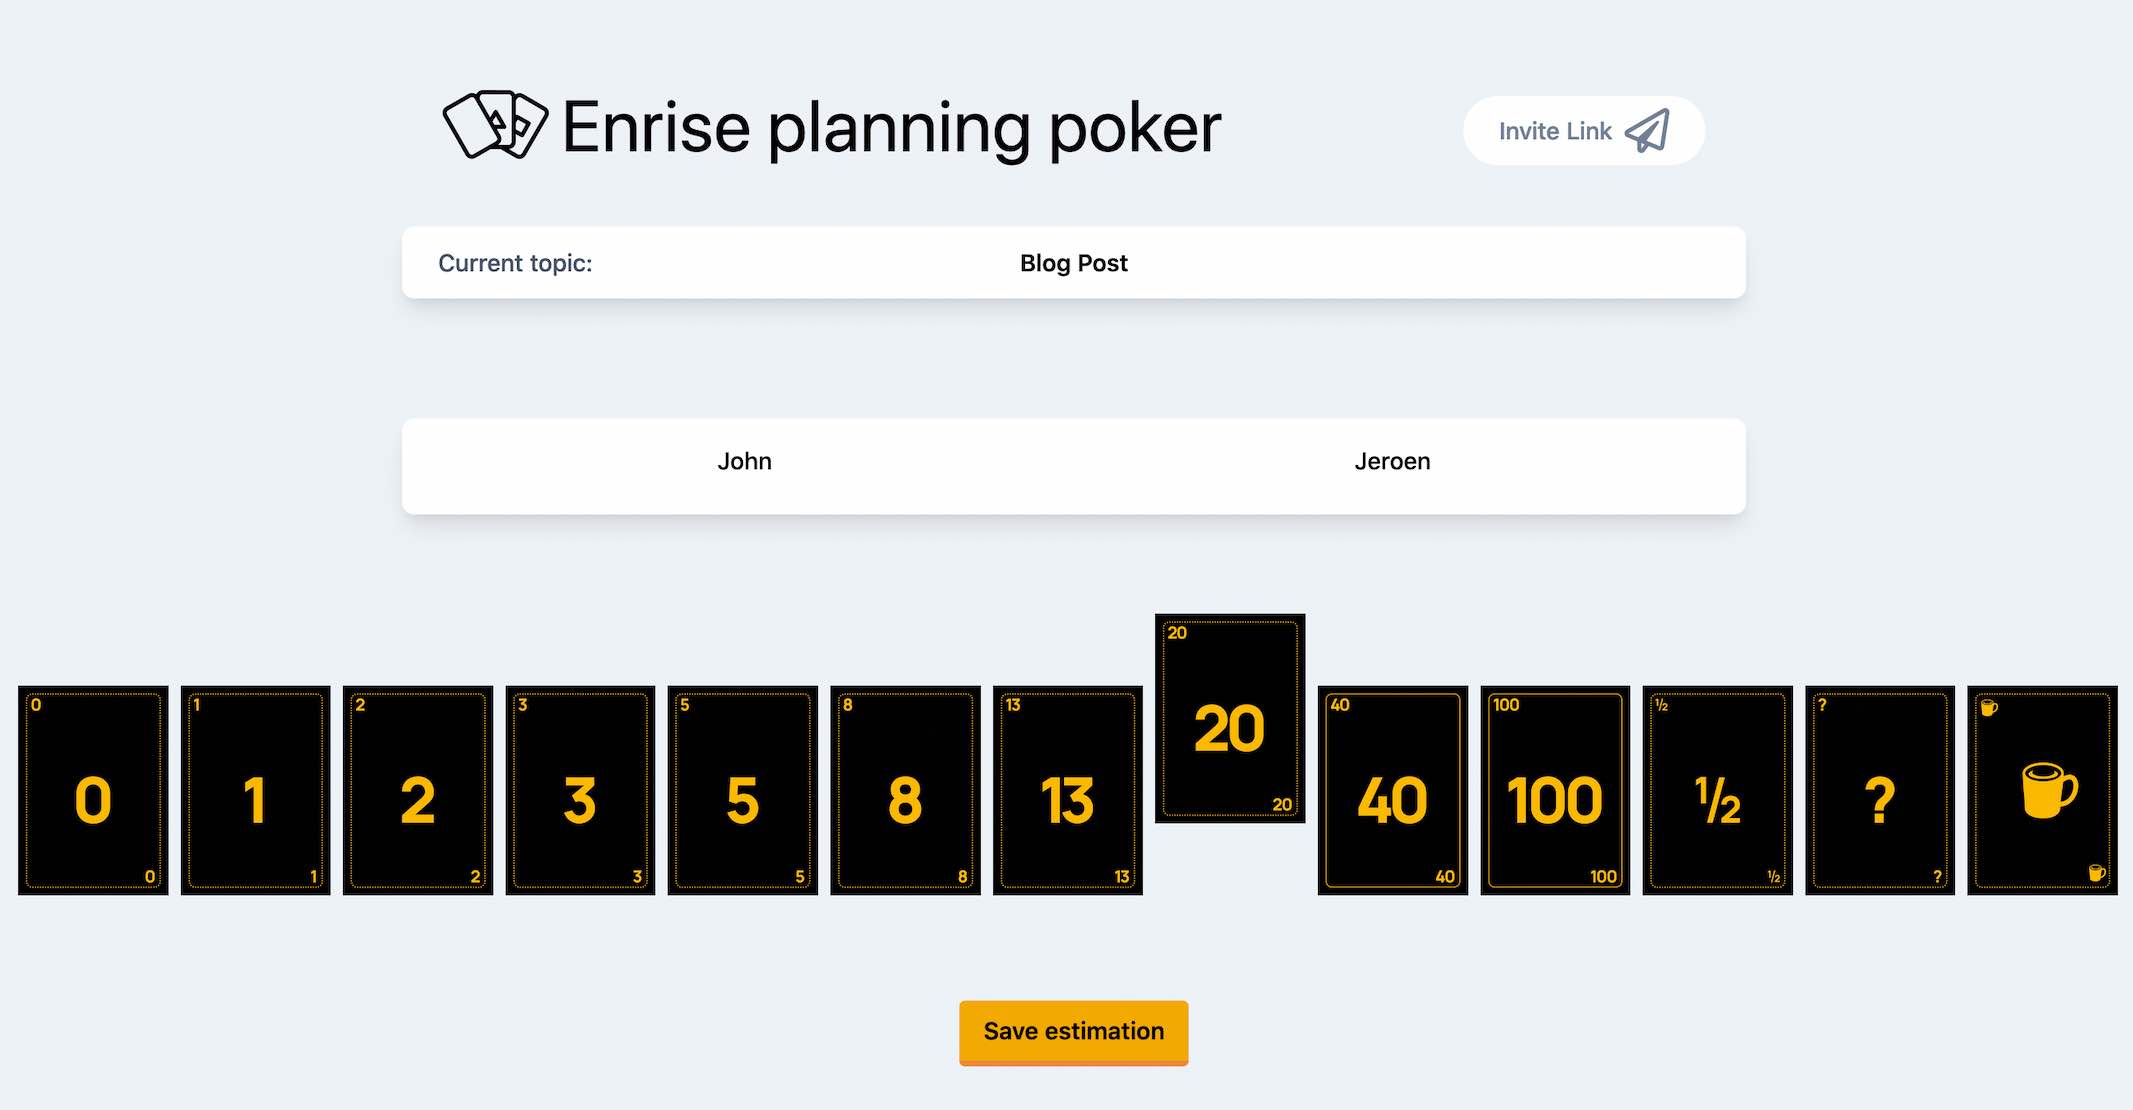Image resolution: width=2133 pixels, height=1110 pixels.
Task: Select the 3 point card
Action: (x=580, y=790)
